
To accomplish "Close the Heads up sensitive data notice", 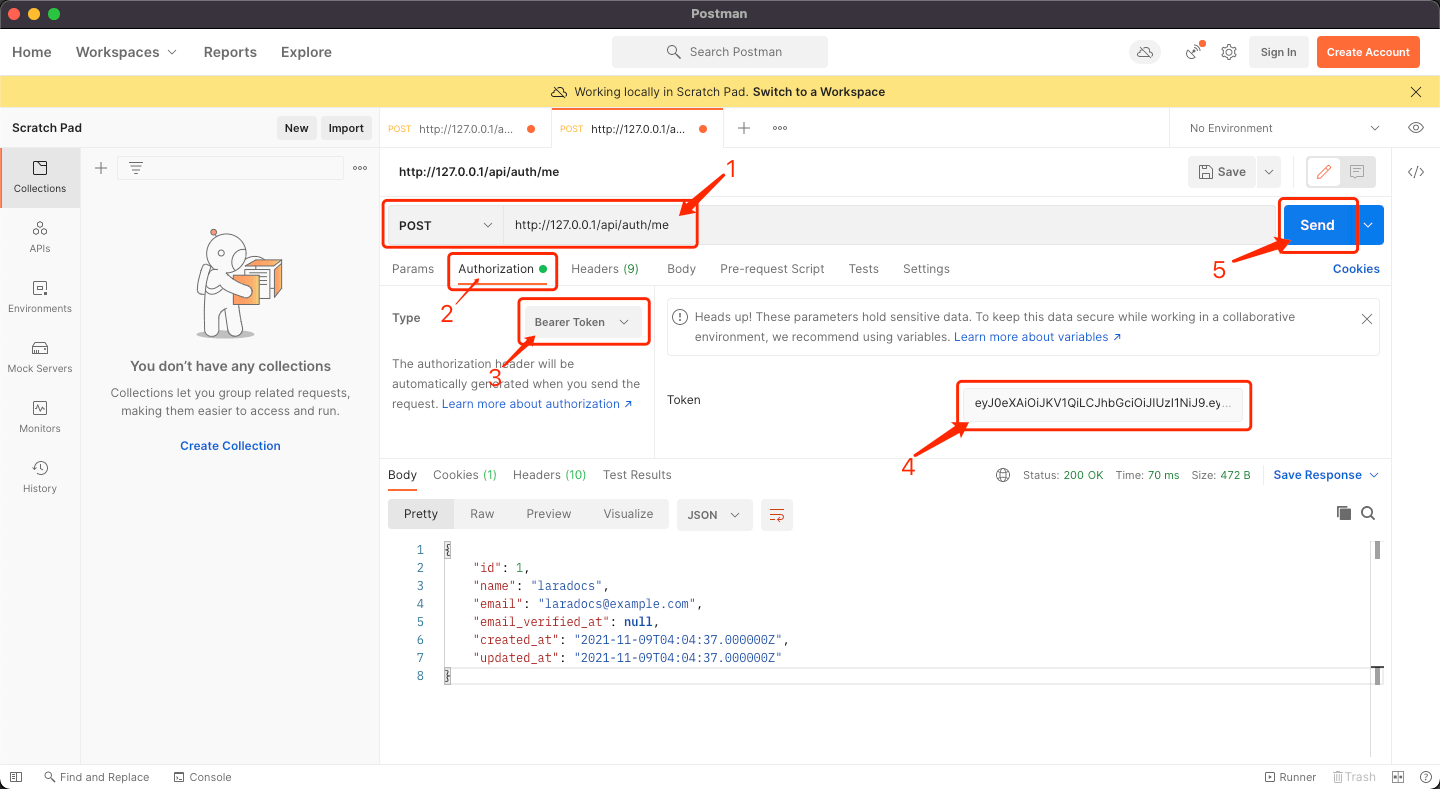I will [1367, 319].
